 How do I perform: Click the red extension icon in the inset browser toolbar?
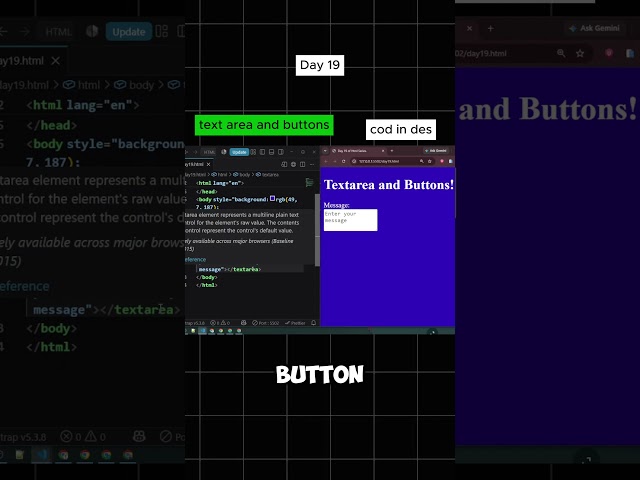coord(442,161)
